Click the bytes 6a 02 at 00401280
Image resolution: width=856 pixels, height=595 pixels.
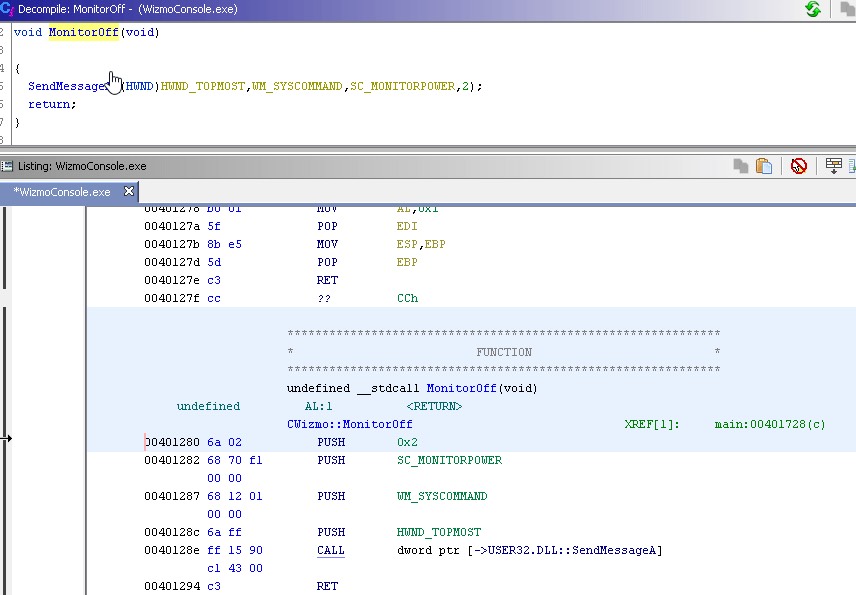[x=224, y=442]
